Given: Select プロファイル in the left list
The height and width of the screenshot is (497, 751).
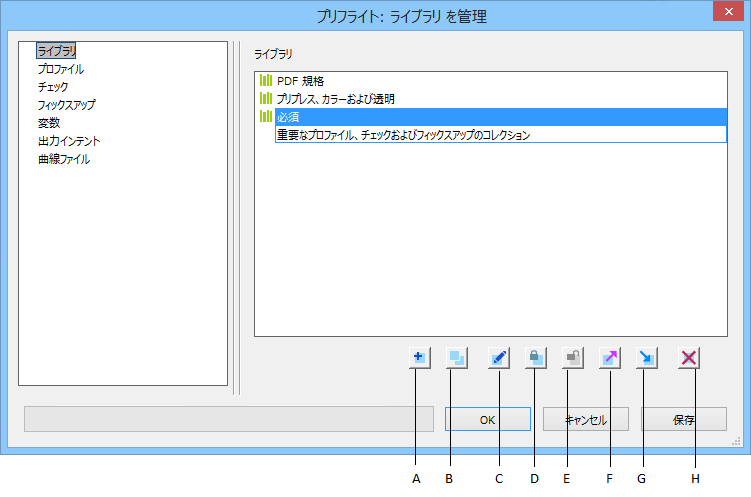Looking at the screenshot, I should [x=61, y=69].
